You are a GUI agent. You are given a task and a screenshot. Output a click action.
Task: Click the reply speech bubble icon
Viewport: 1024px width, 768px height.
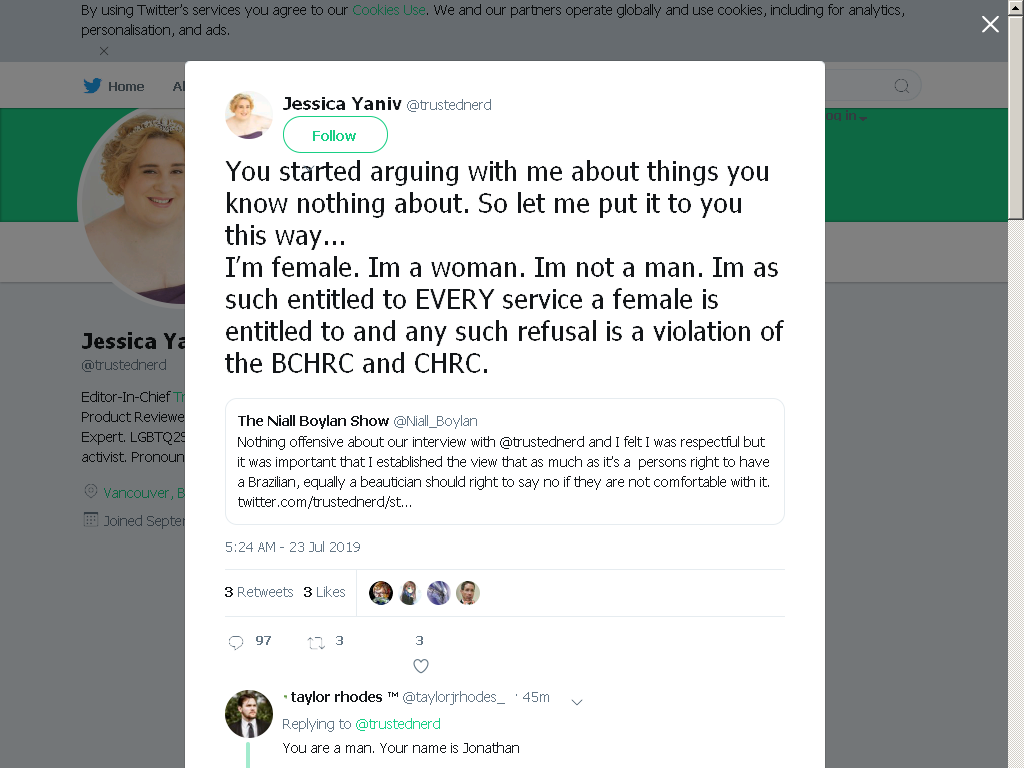click(x=236, y=643)
